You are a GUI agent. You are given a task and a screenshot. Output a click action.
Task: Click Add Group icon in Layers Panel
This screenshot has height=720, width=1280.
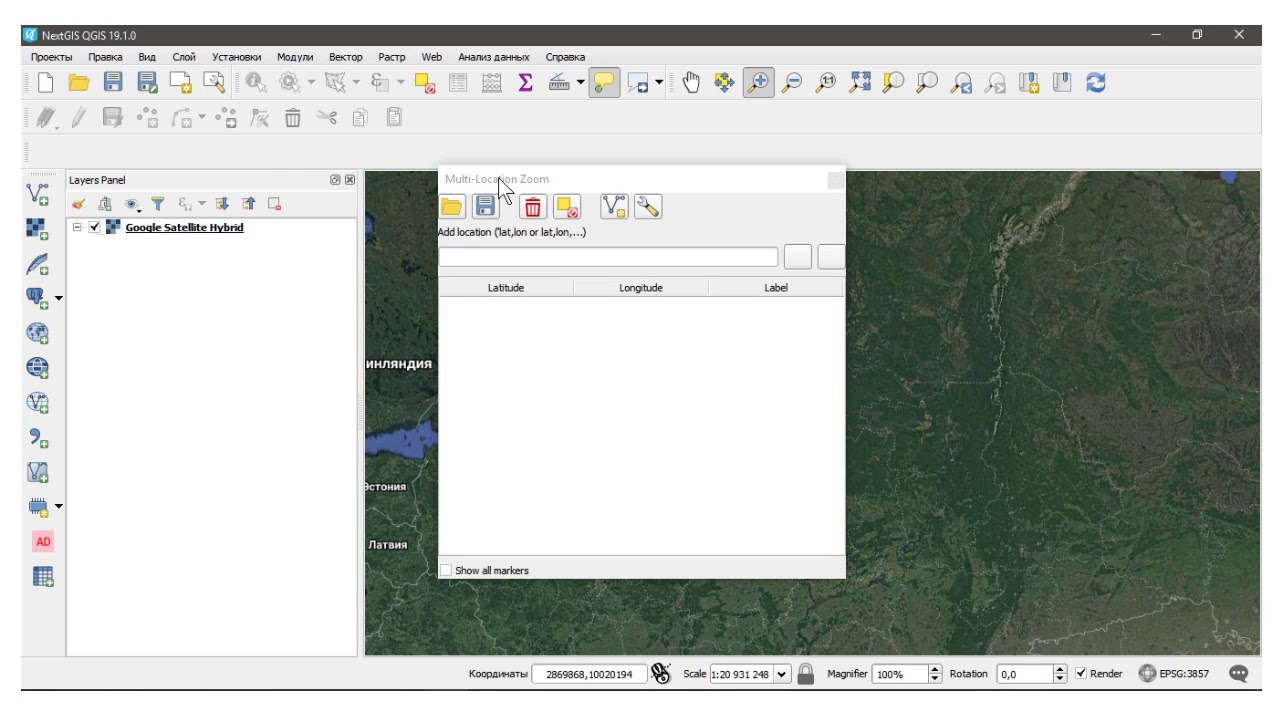[x=105, y=205]
